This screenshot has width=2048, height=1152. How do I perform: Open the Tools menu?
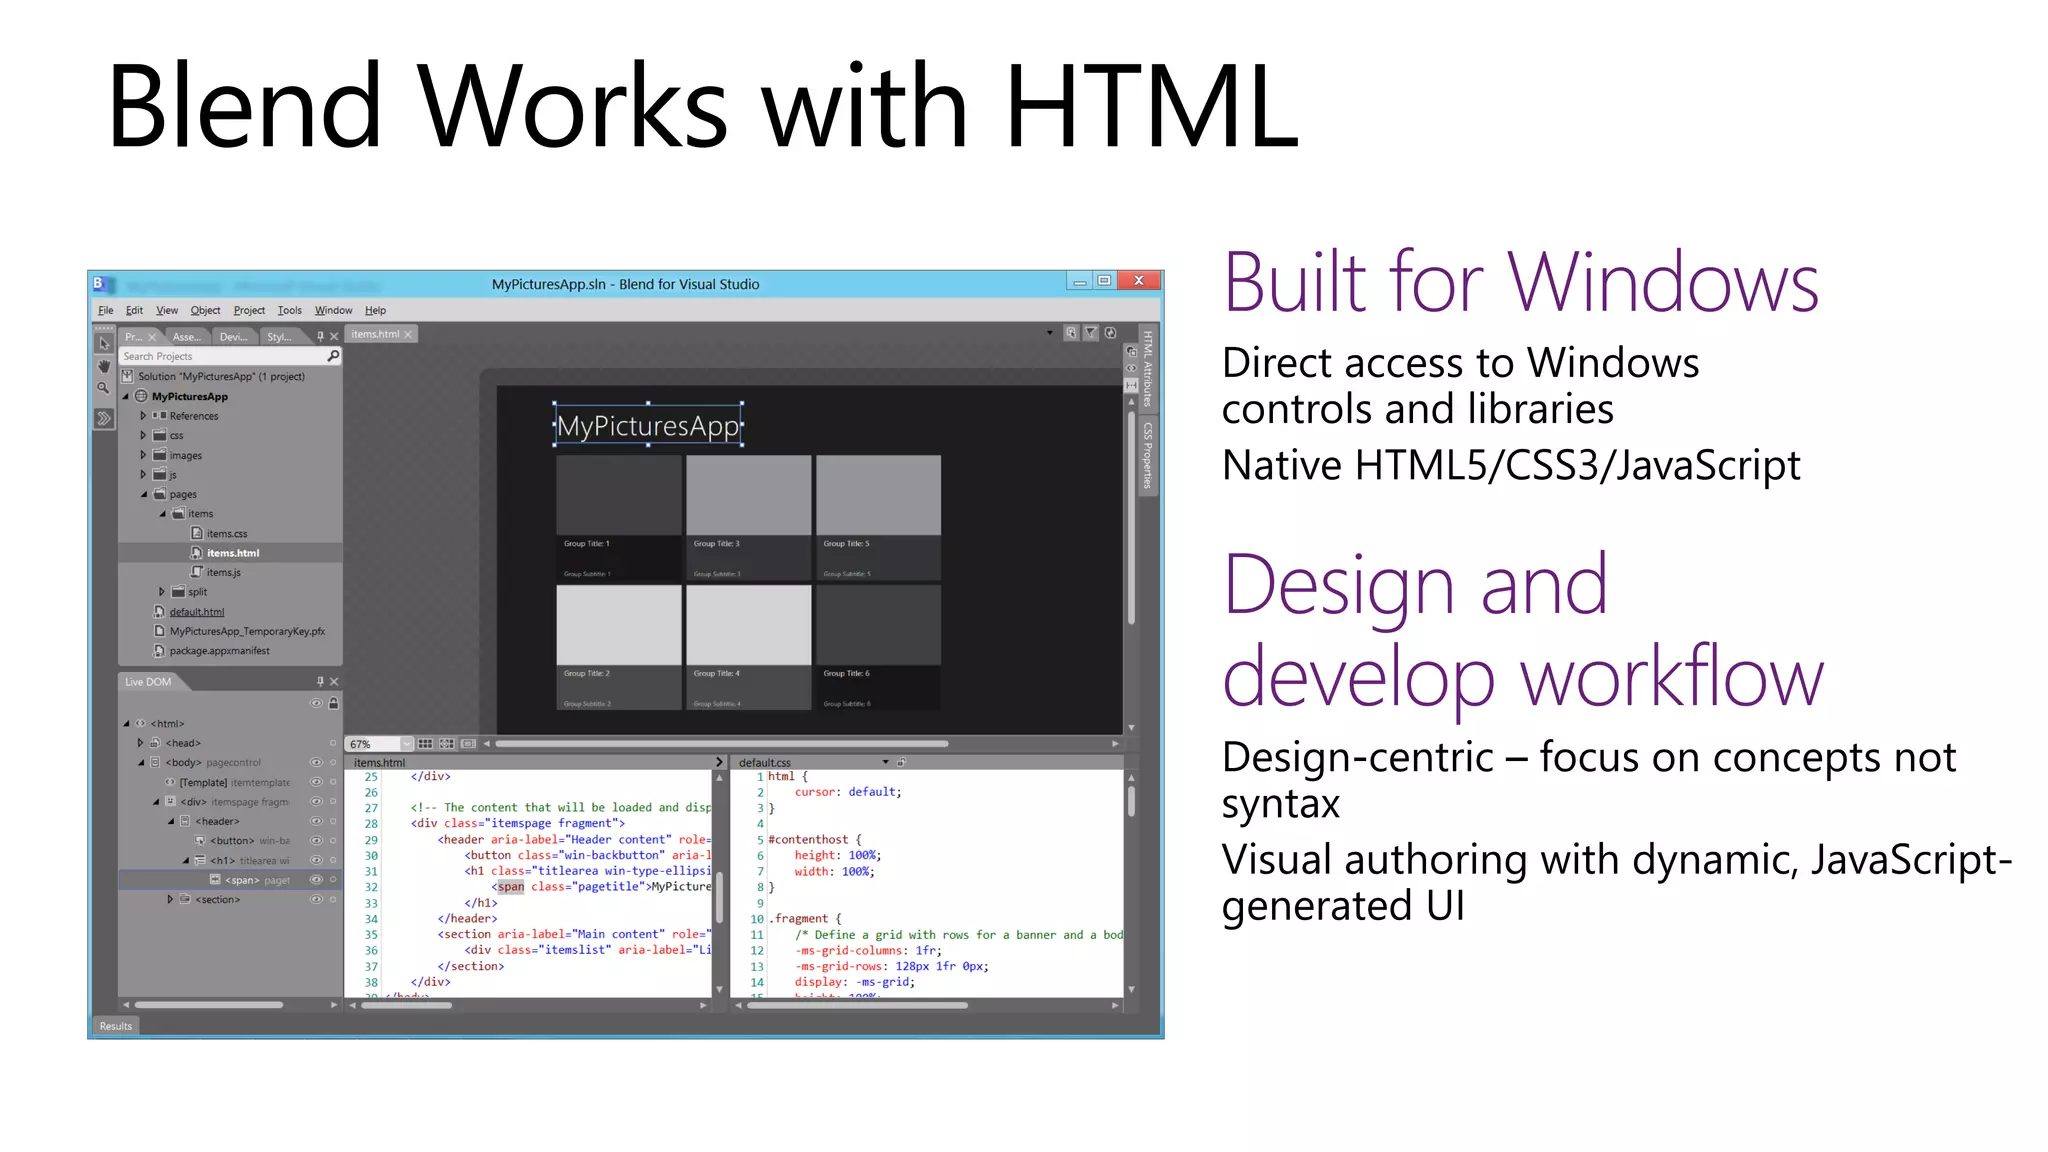290,310
